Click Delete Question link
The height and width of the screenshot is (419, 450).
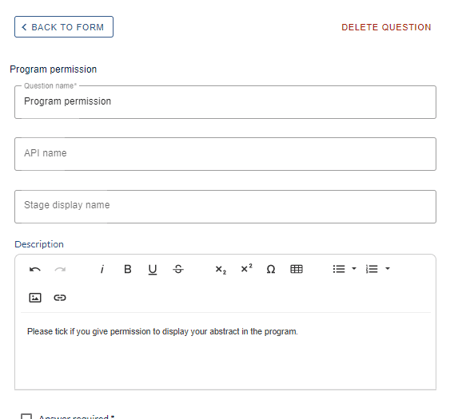coord(386,27)
